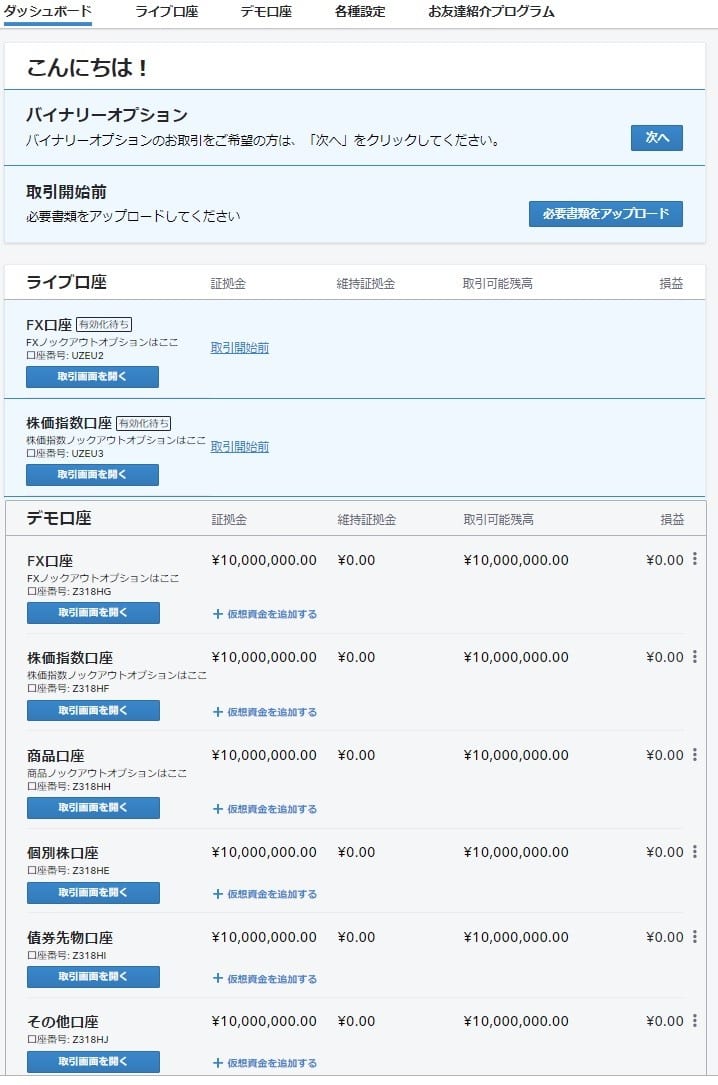Click the 次へ button for binary options

pyautogui.click(x=656, y=138)
